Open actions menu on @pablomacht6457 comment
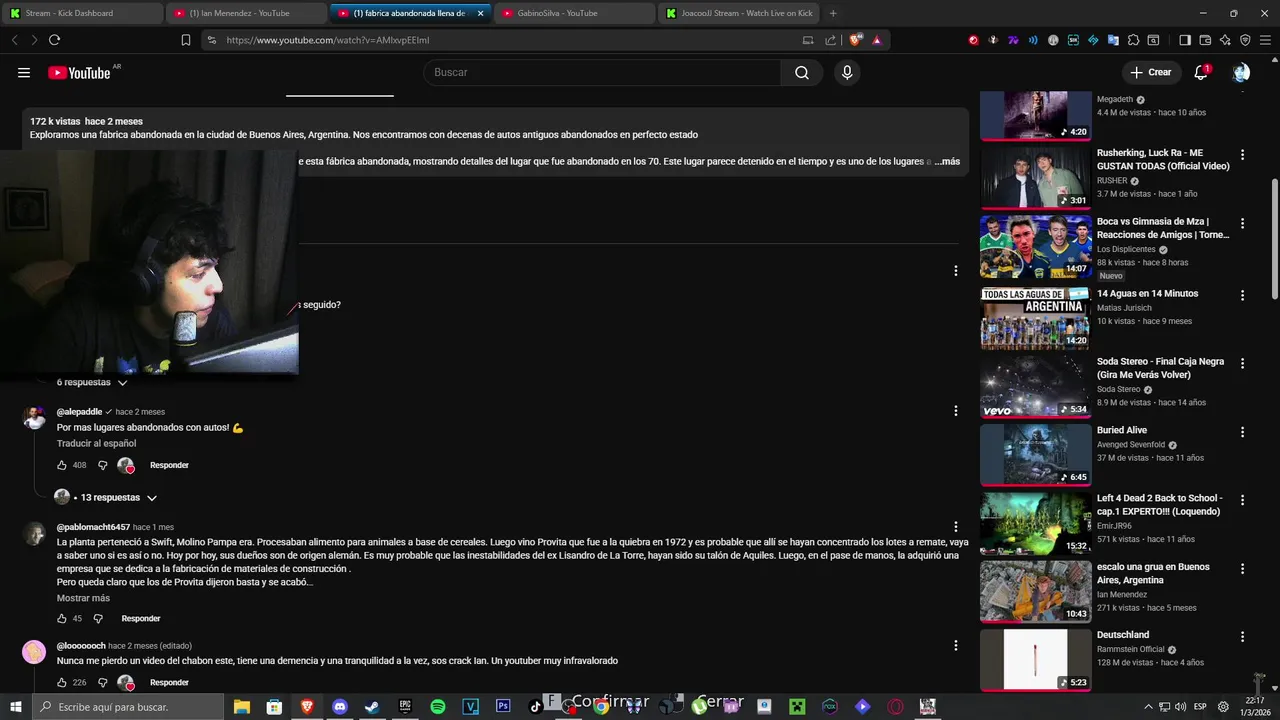 click(x=956, y=527)
